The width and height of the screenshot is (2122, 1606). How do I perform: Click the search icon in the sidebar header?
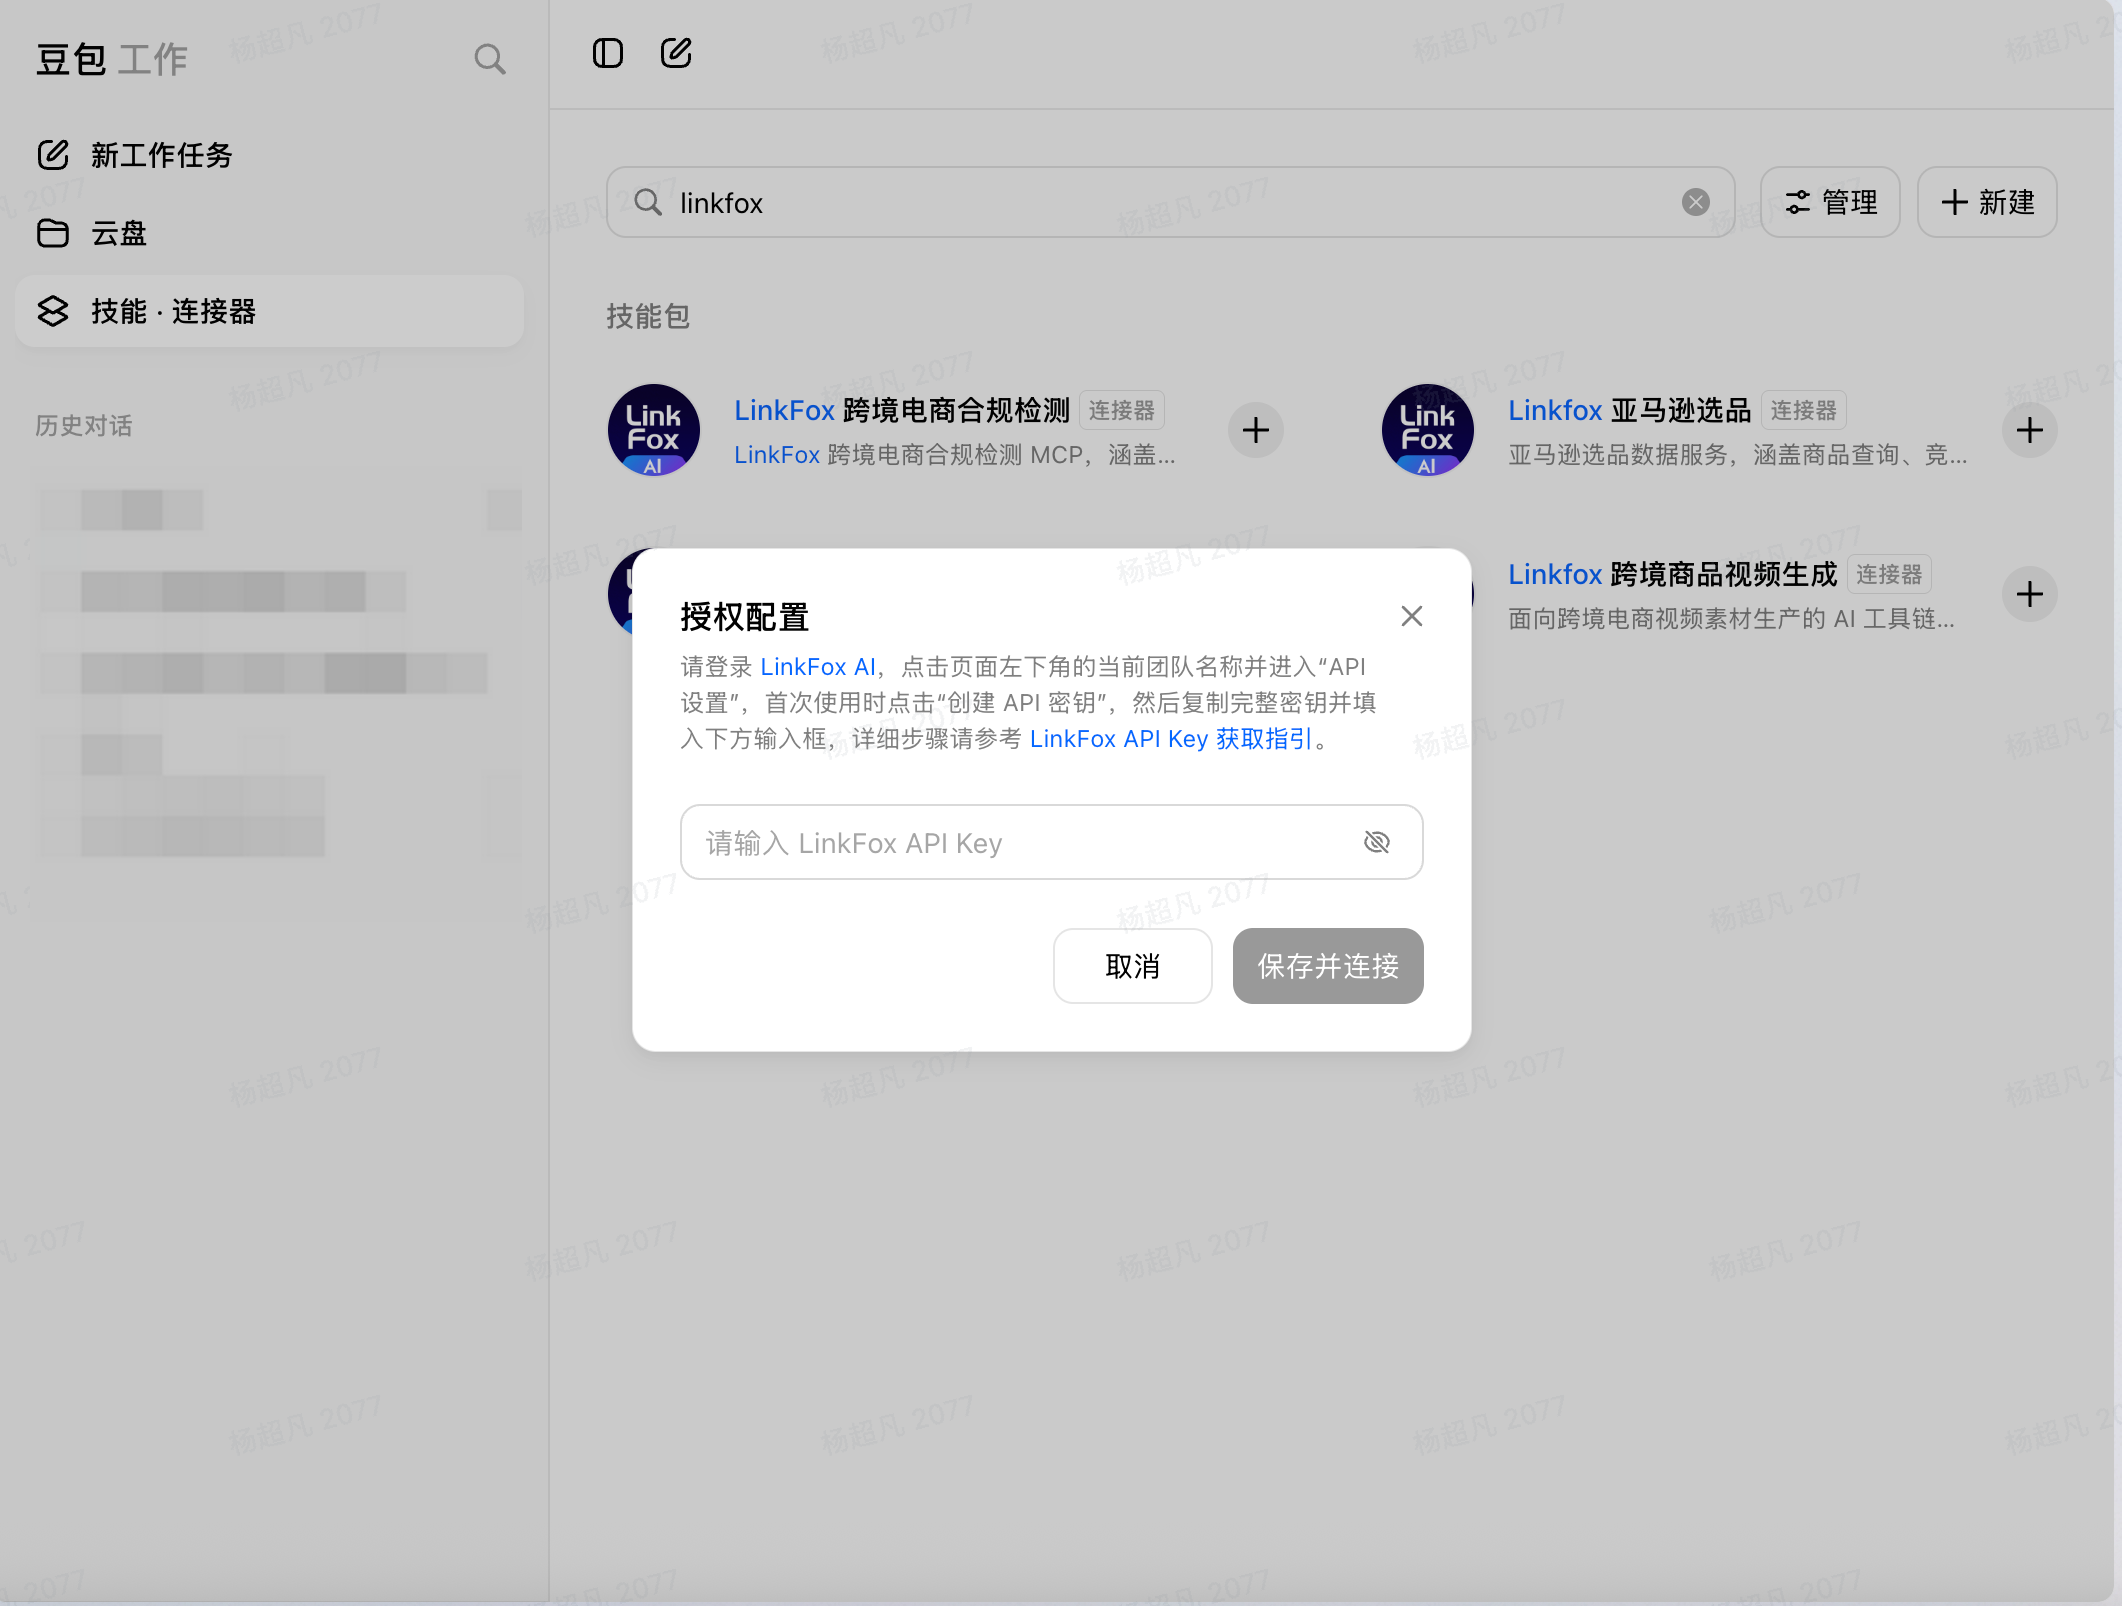(x=489, y=59)
